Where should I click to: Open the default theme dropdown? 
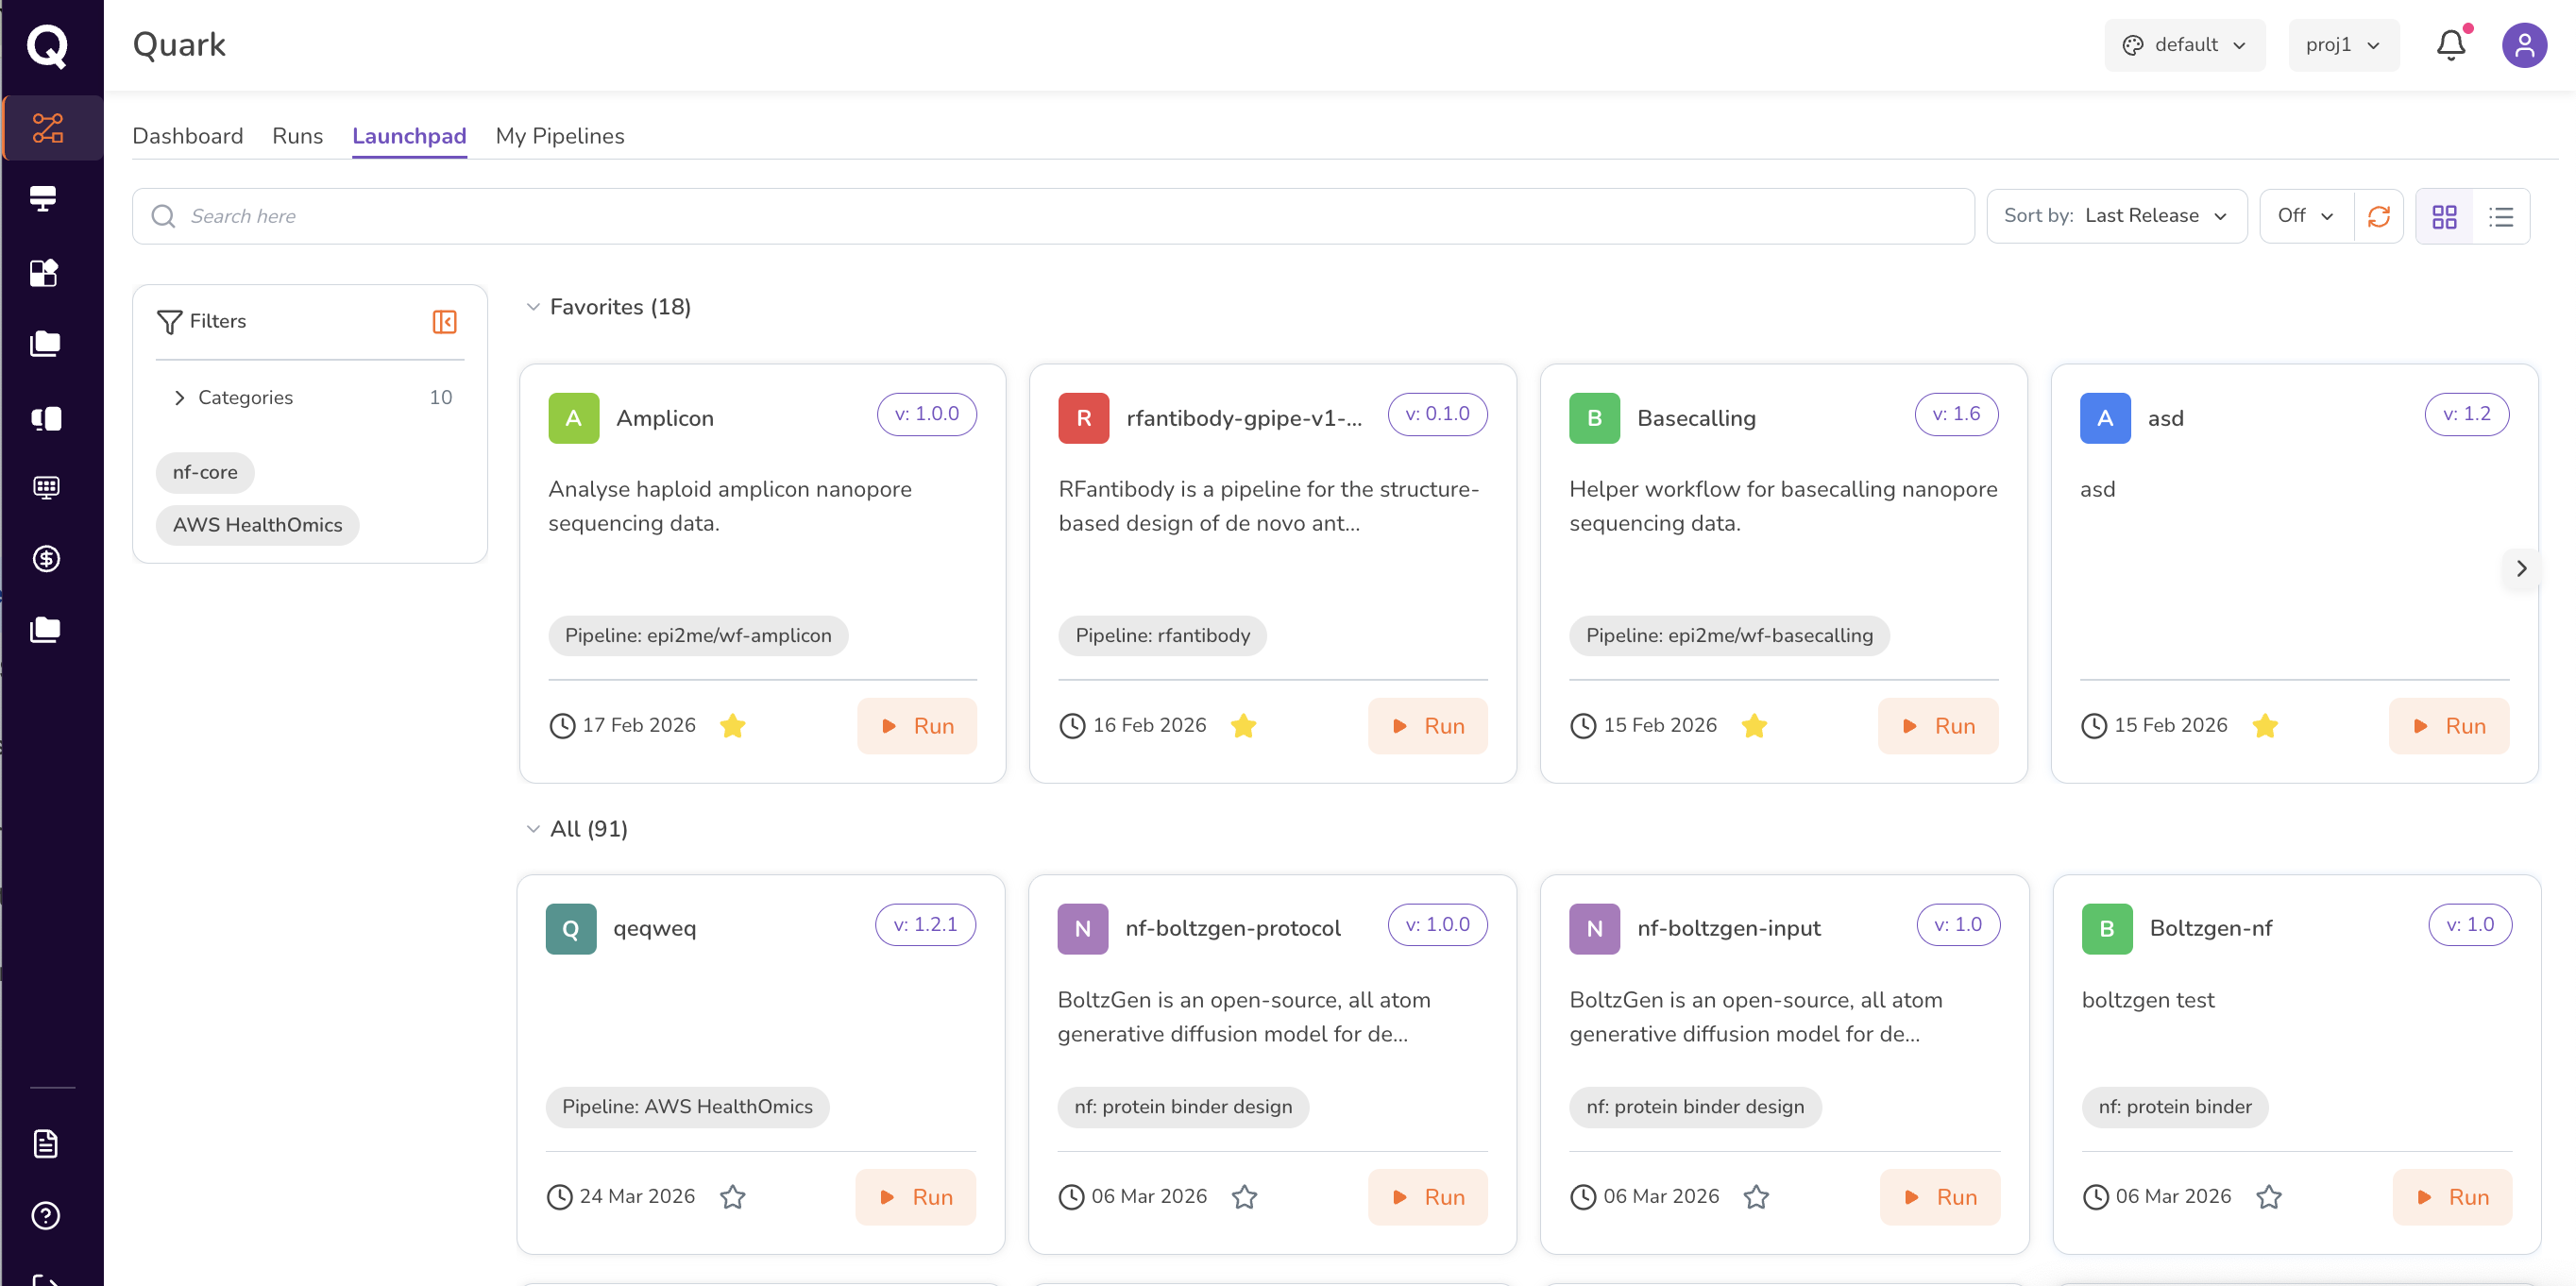[x=2184, y=45]
